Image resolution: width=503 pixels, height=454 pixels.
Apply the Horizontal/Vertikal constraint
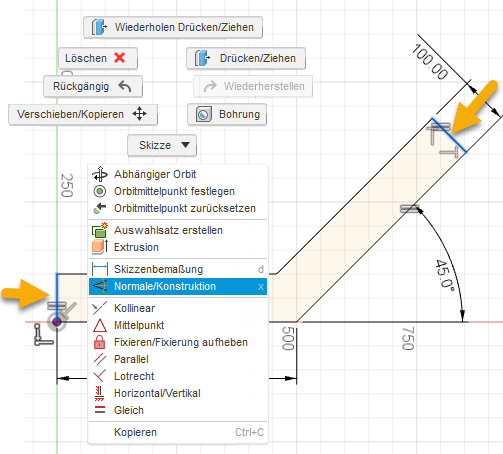(x=178, y=393)
